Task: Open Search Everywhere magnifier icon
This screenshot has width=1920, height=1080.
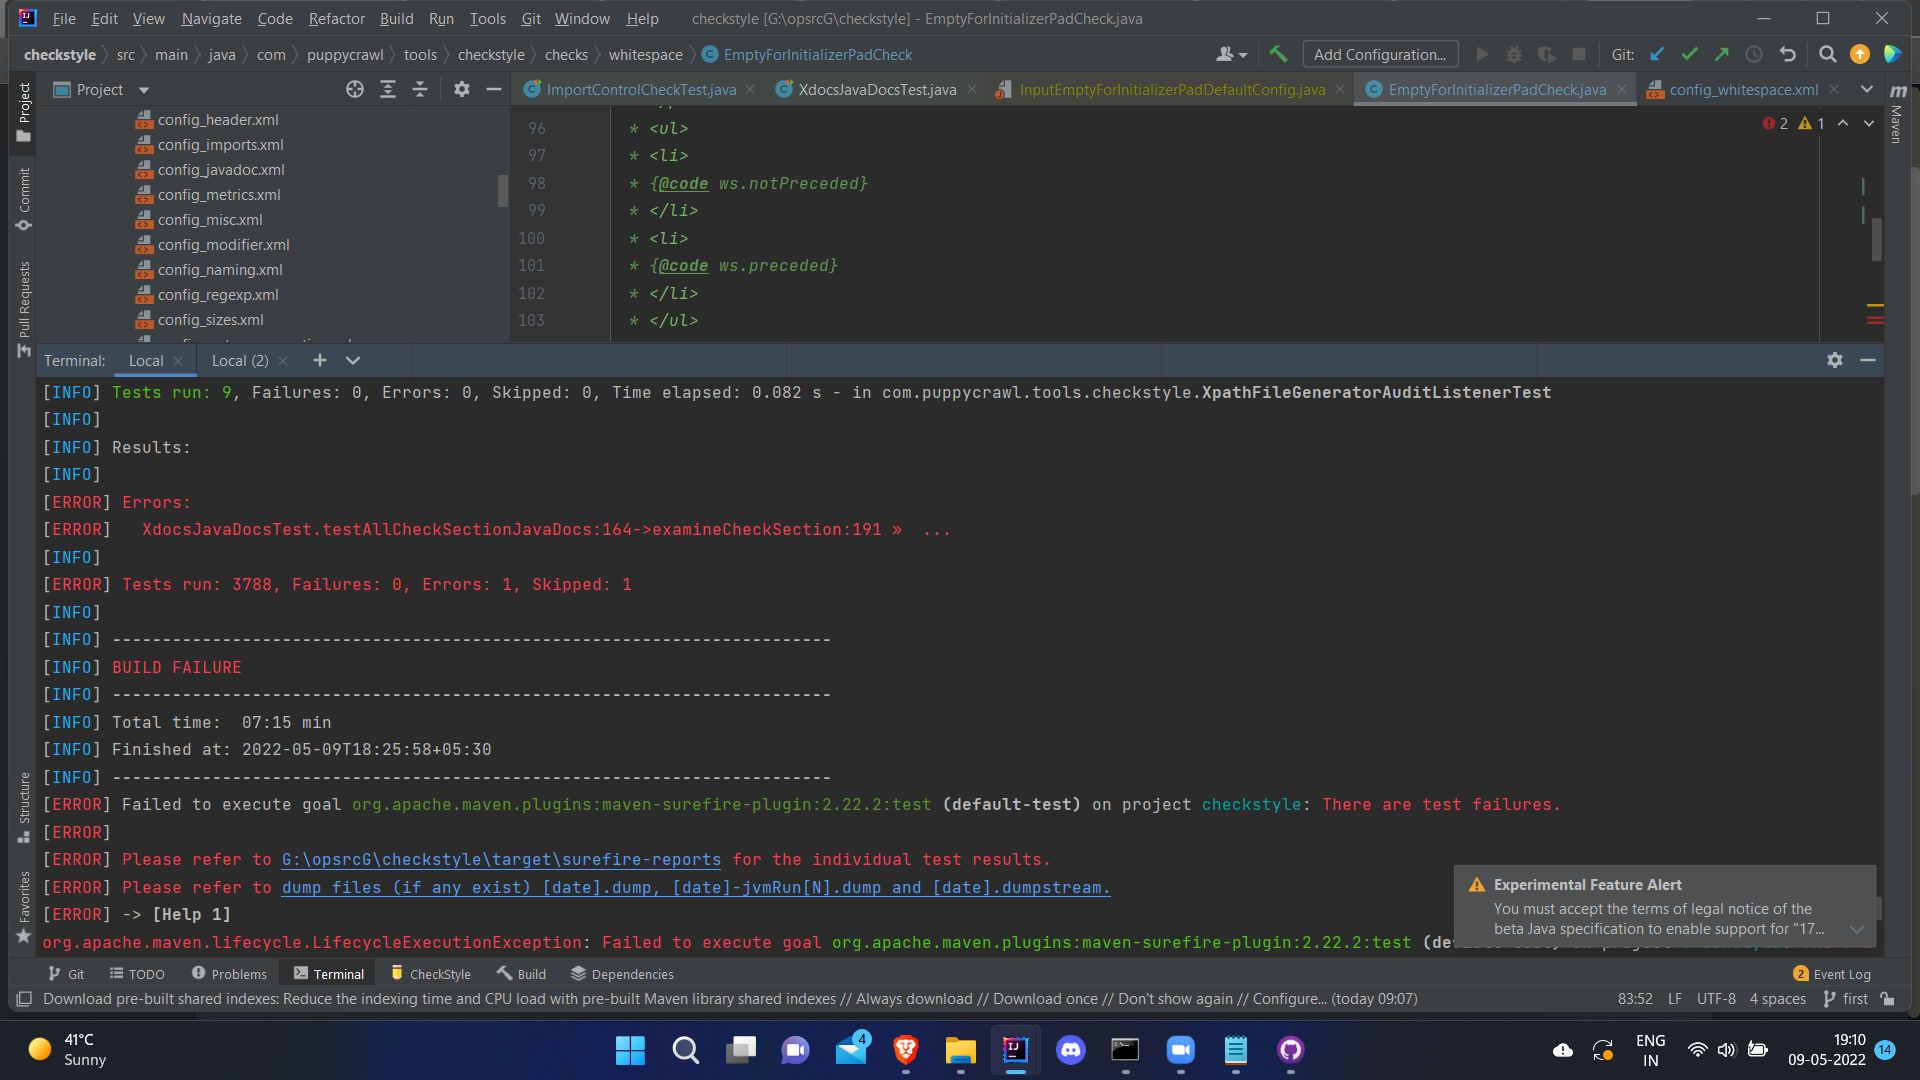Action: (x=1827, y=54)
